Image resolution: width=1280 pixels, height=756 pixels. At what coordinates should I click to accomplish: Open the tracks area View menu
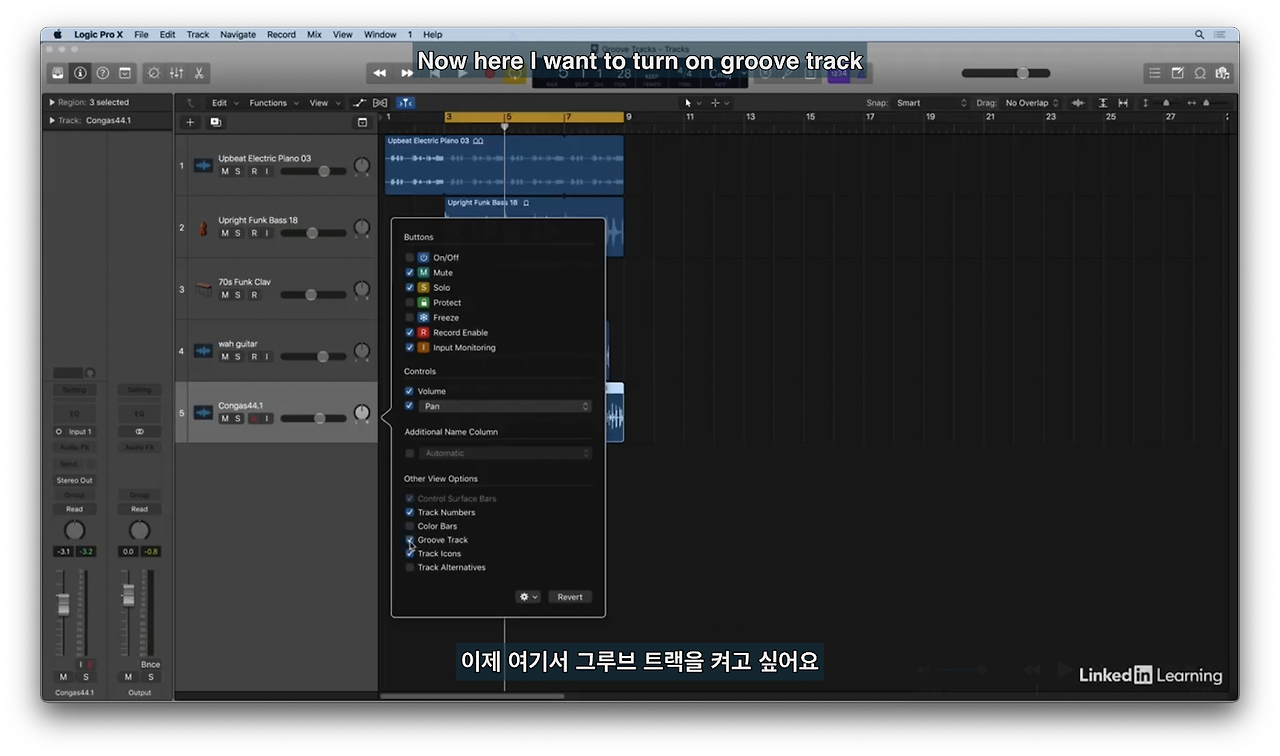click(x=323, y=103)
